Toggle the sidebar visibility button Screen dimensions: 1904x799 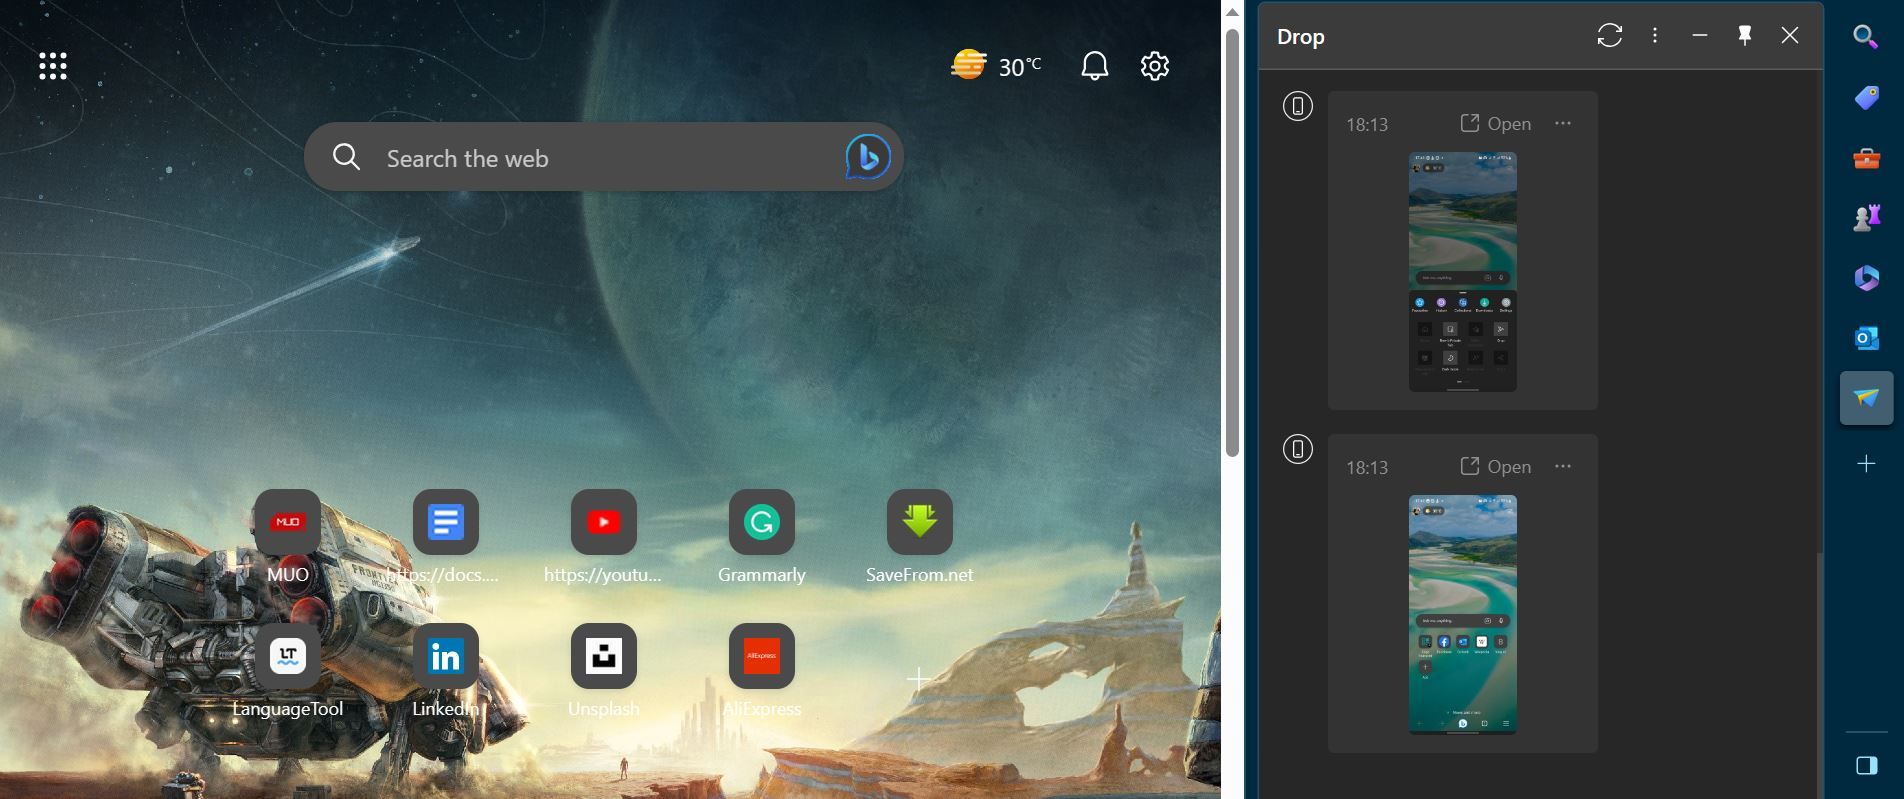click(1866, 765)
